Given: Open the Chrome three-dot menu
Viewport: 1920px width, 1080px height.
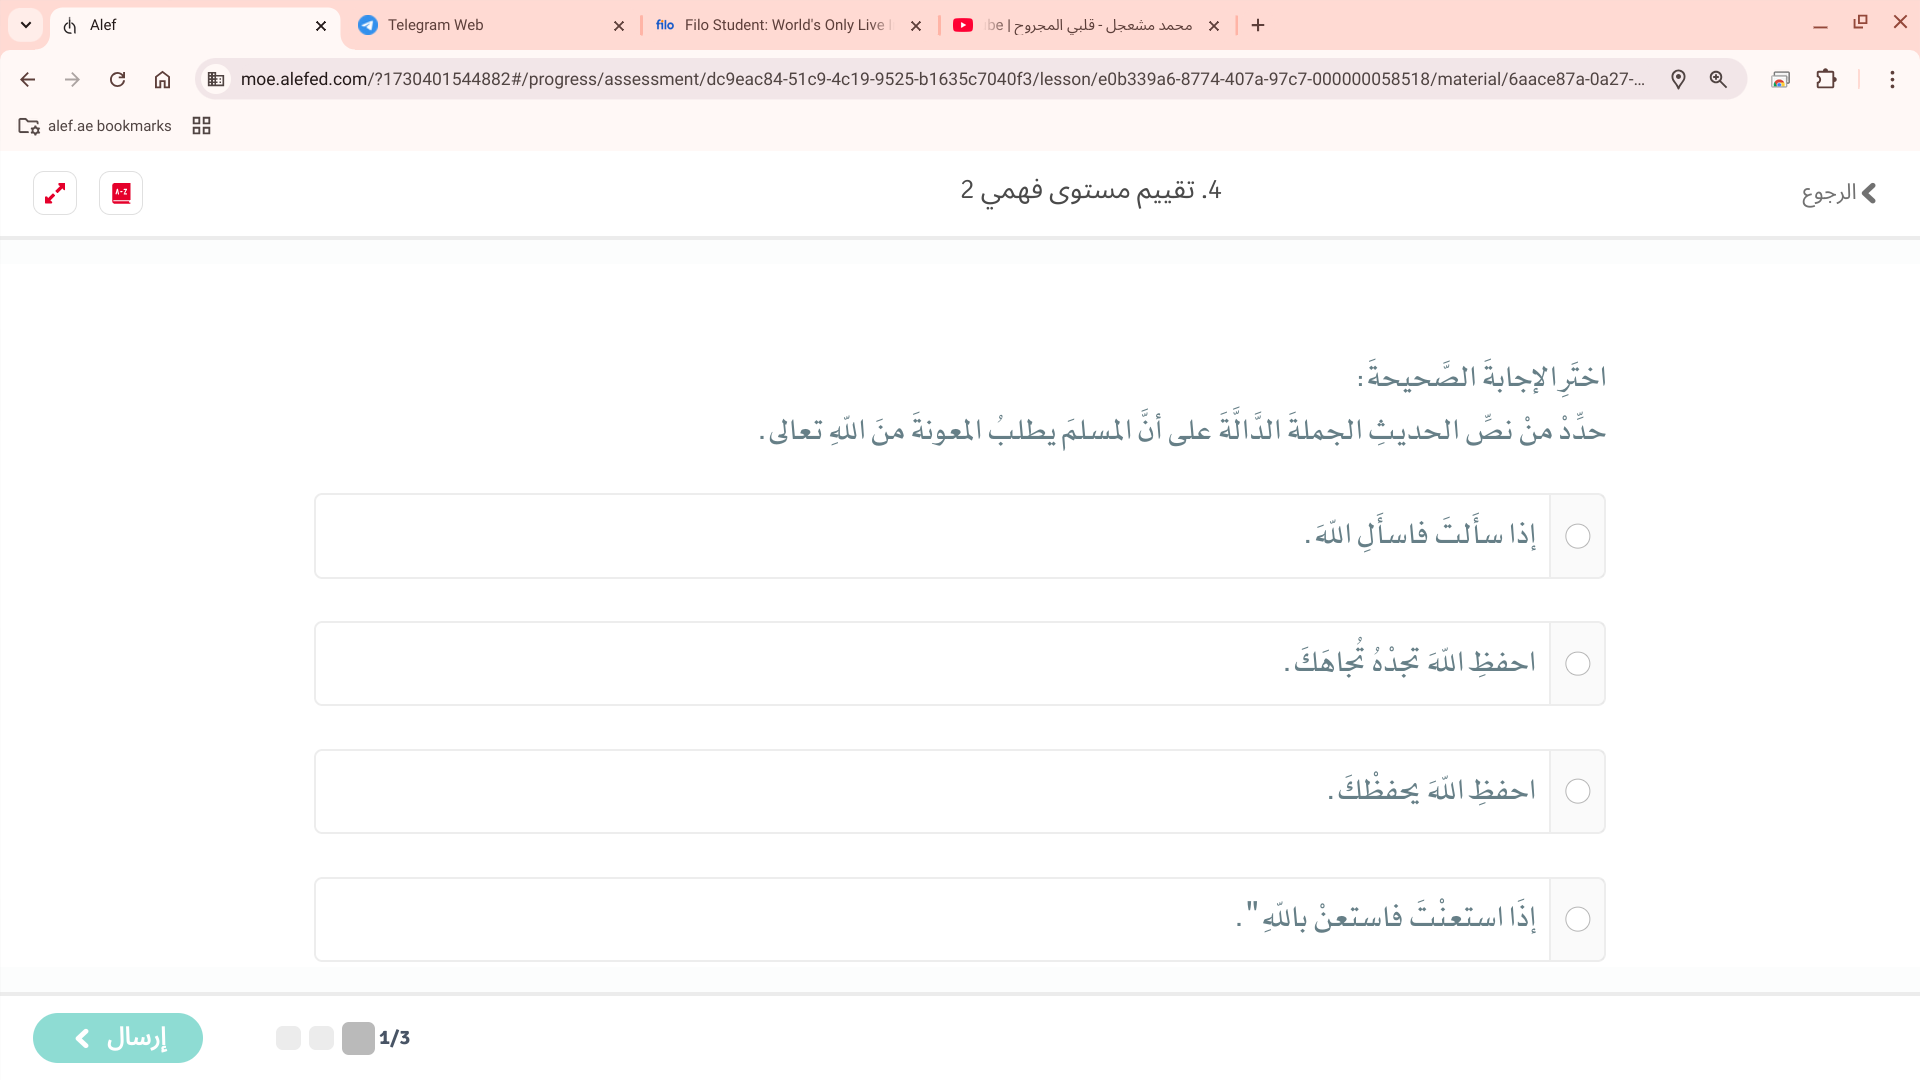Looking at the screenshot, I should pyautogui.click(x=1891, y=79).
